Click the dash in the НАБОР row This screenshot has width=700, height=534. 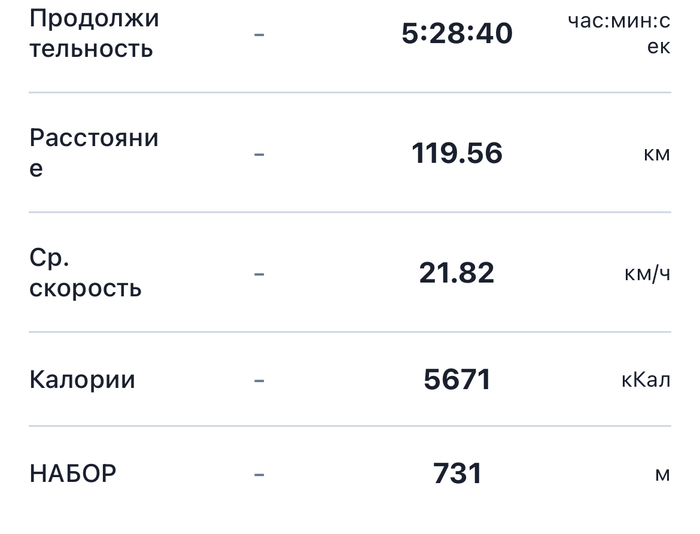259,474
